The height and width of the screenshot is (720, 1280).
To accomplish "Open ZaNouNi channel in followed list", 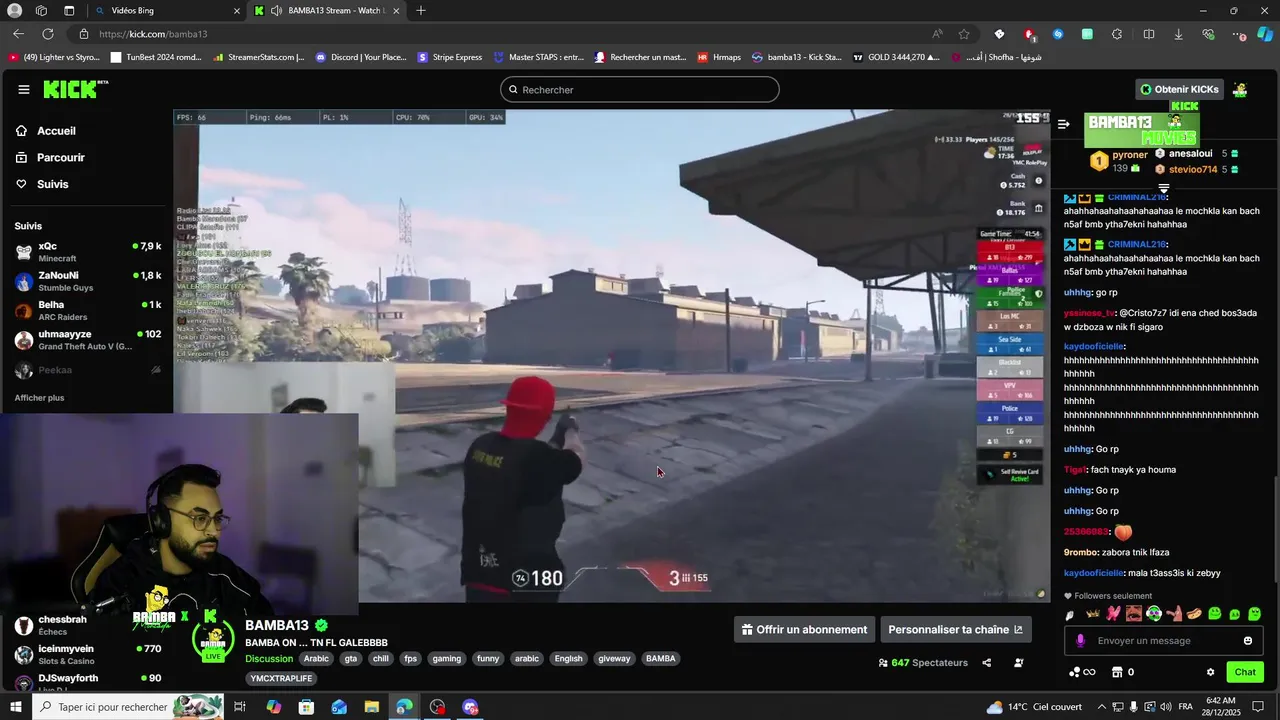I will [87, 281].
